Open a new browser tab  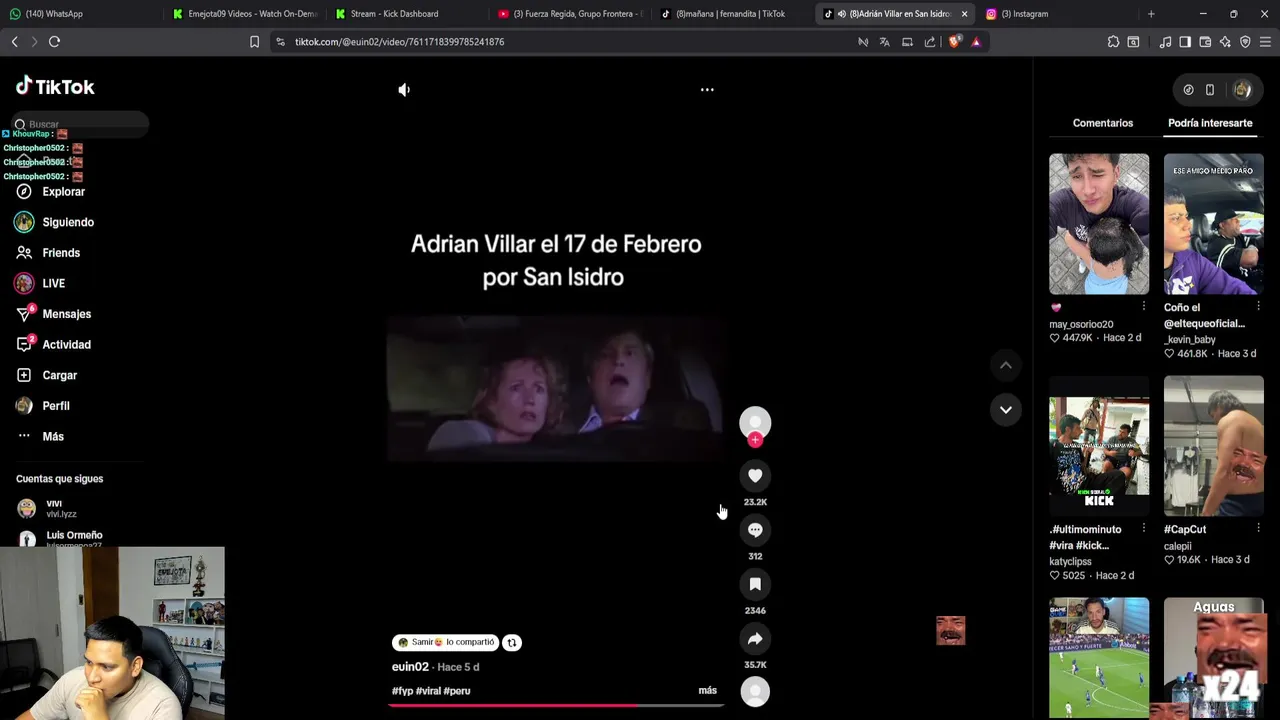click(1151, 14)
